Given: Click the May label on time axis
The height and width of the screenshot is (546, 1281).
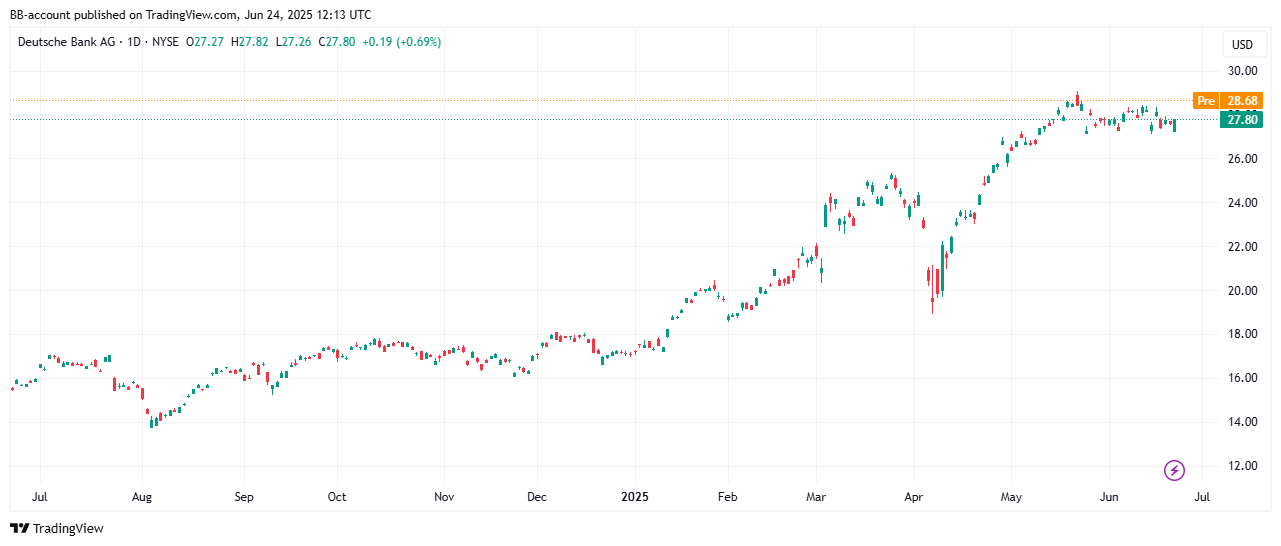Looking at the screenshot, I should pos(1011,497).
